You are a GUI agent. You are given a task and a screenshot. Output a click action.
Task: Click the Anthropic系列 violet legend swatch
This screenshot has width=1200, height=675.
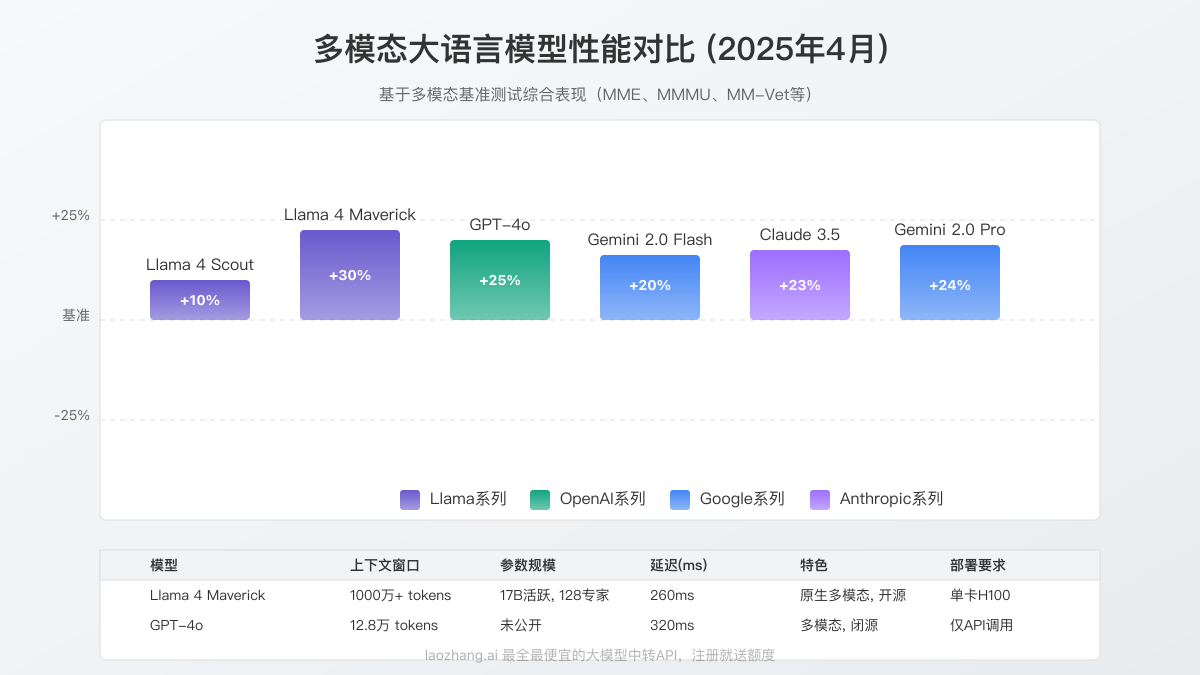820,500
